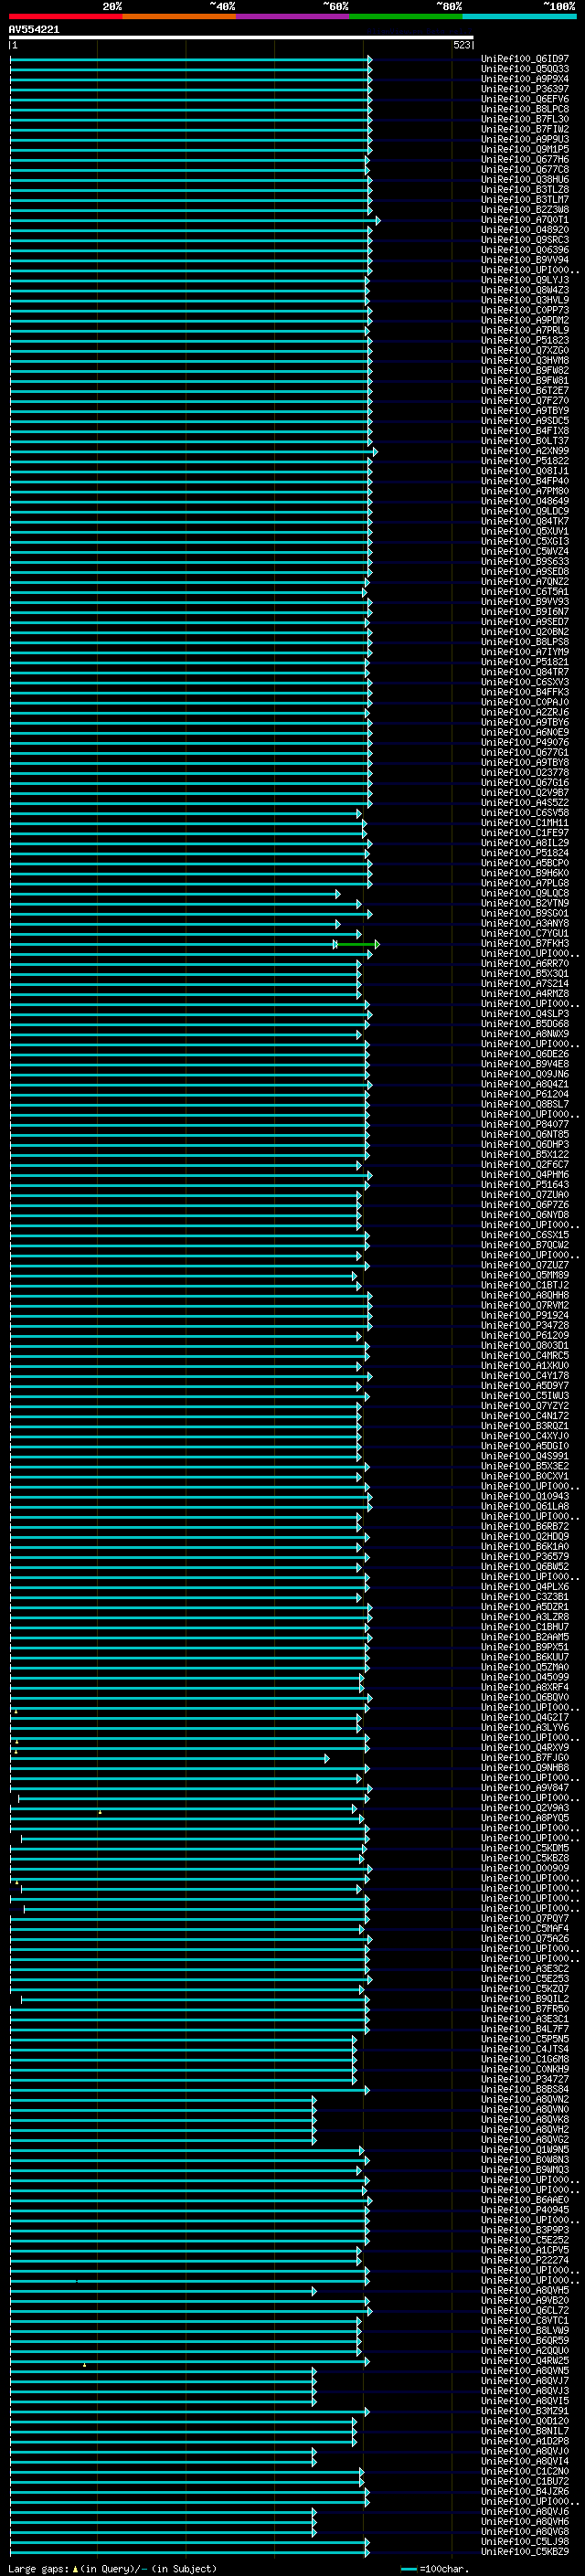Select hit UniRef100_P51823

pos(525,340)
